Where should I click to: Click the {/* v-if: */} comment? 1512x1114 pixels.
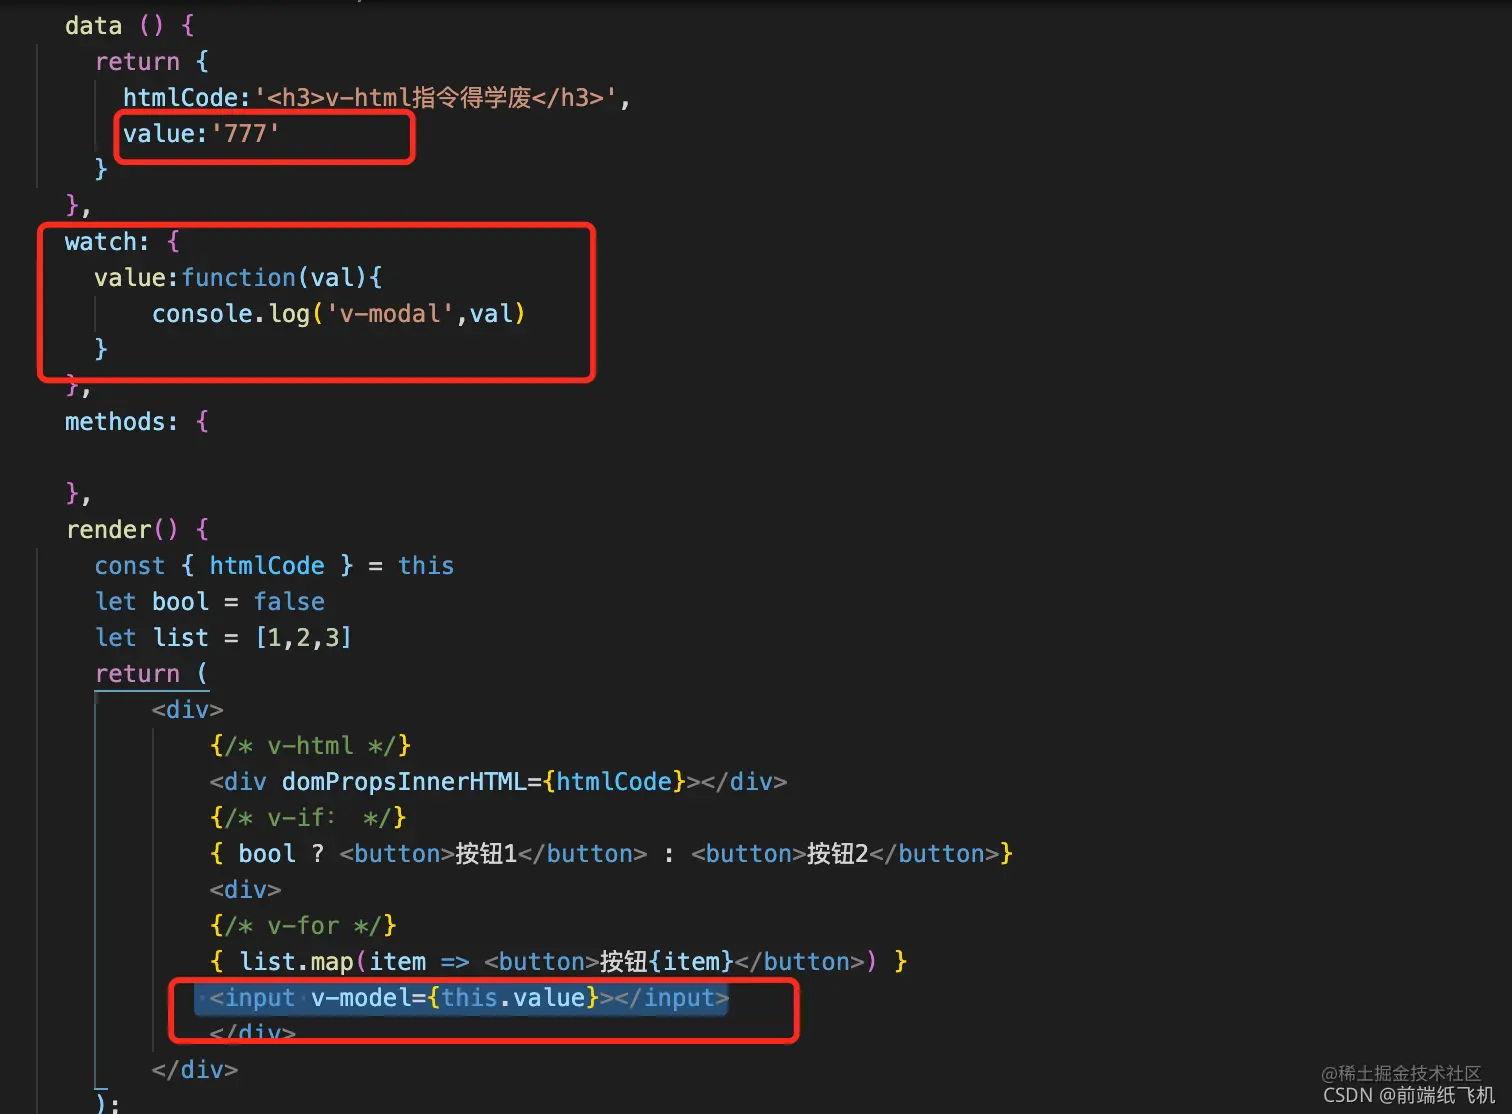(x=308, y=817)
